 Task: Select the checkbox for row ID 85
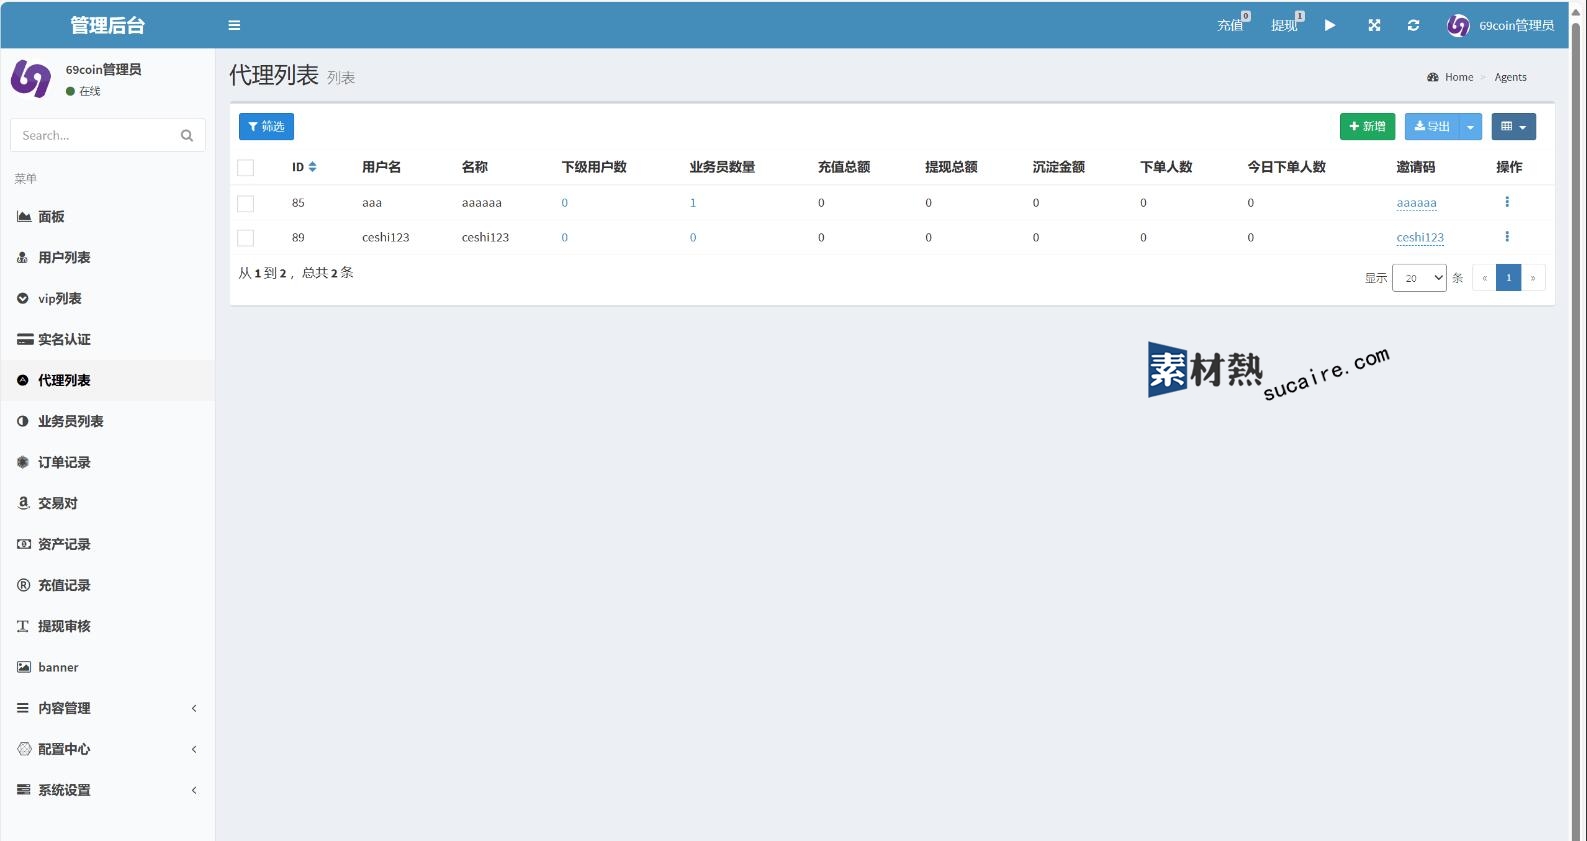pyautogui.click(x=246, y=204)
